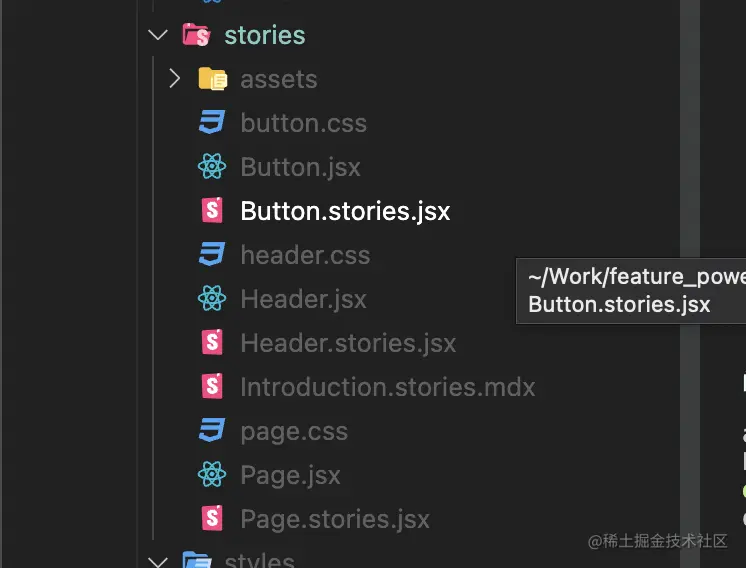Collapse the styles folder chevron
746x568 pixels.
(x=157, y=560)
